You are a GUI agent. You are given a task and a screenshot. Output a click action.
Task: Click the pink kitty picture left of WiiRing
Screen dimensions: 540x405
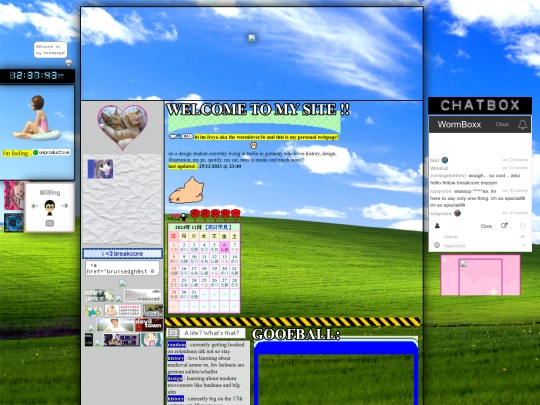(14, 196)
